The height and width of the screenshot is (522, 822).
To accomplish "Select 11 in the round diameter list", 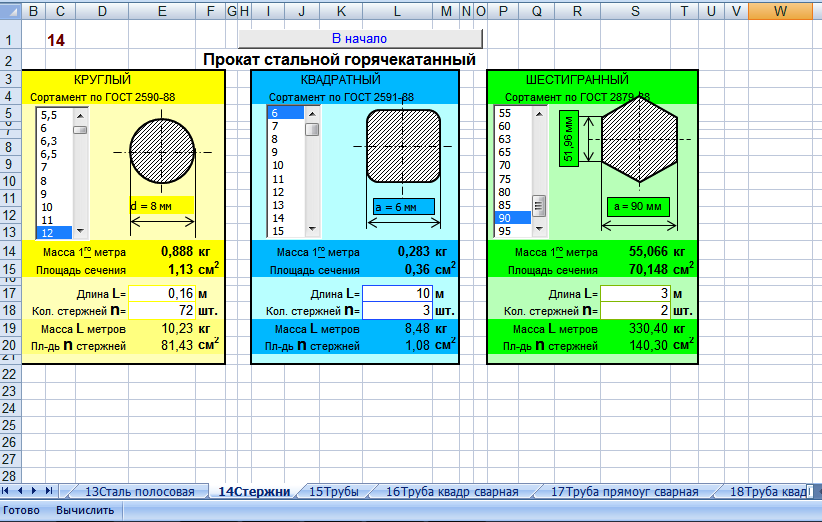I will pyautogui.click(x=55, y=220).
